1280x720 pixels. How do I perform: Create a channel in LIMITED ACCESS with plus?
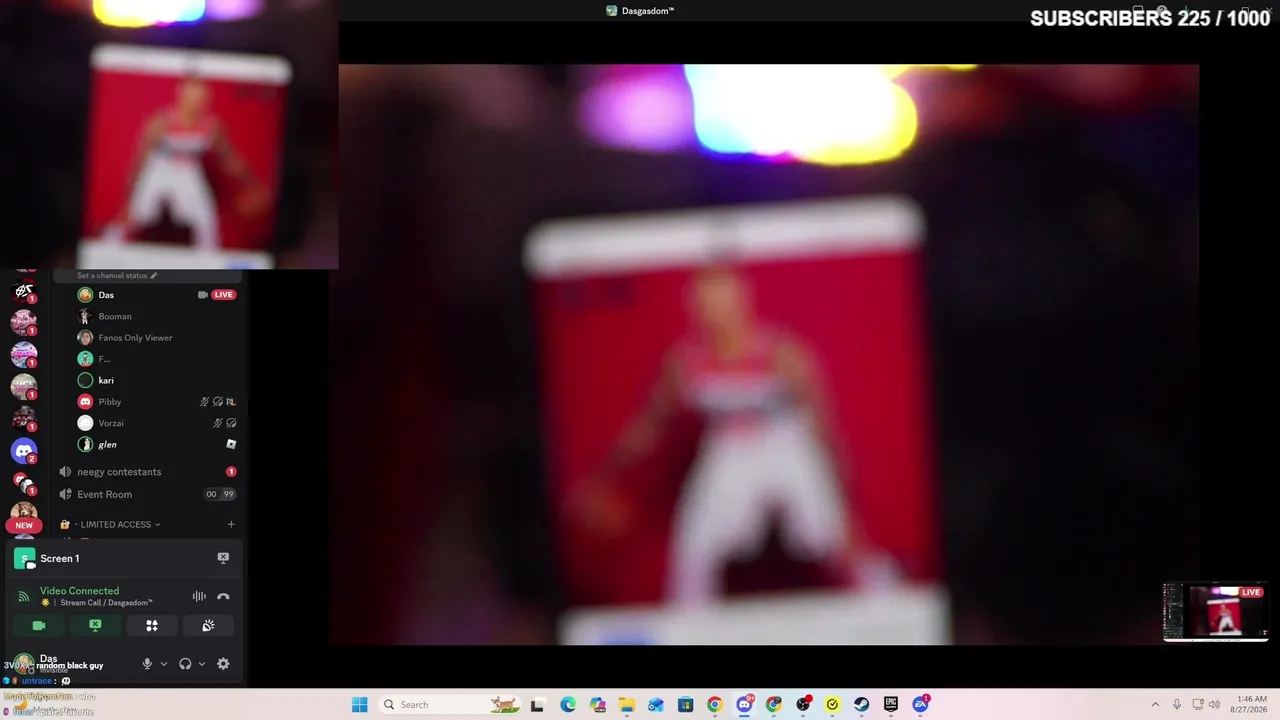[231, 524]
